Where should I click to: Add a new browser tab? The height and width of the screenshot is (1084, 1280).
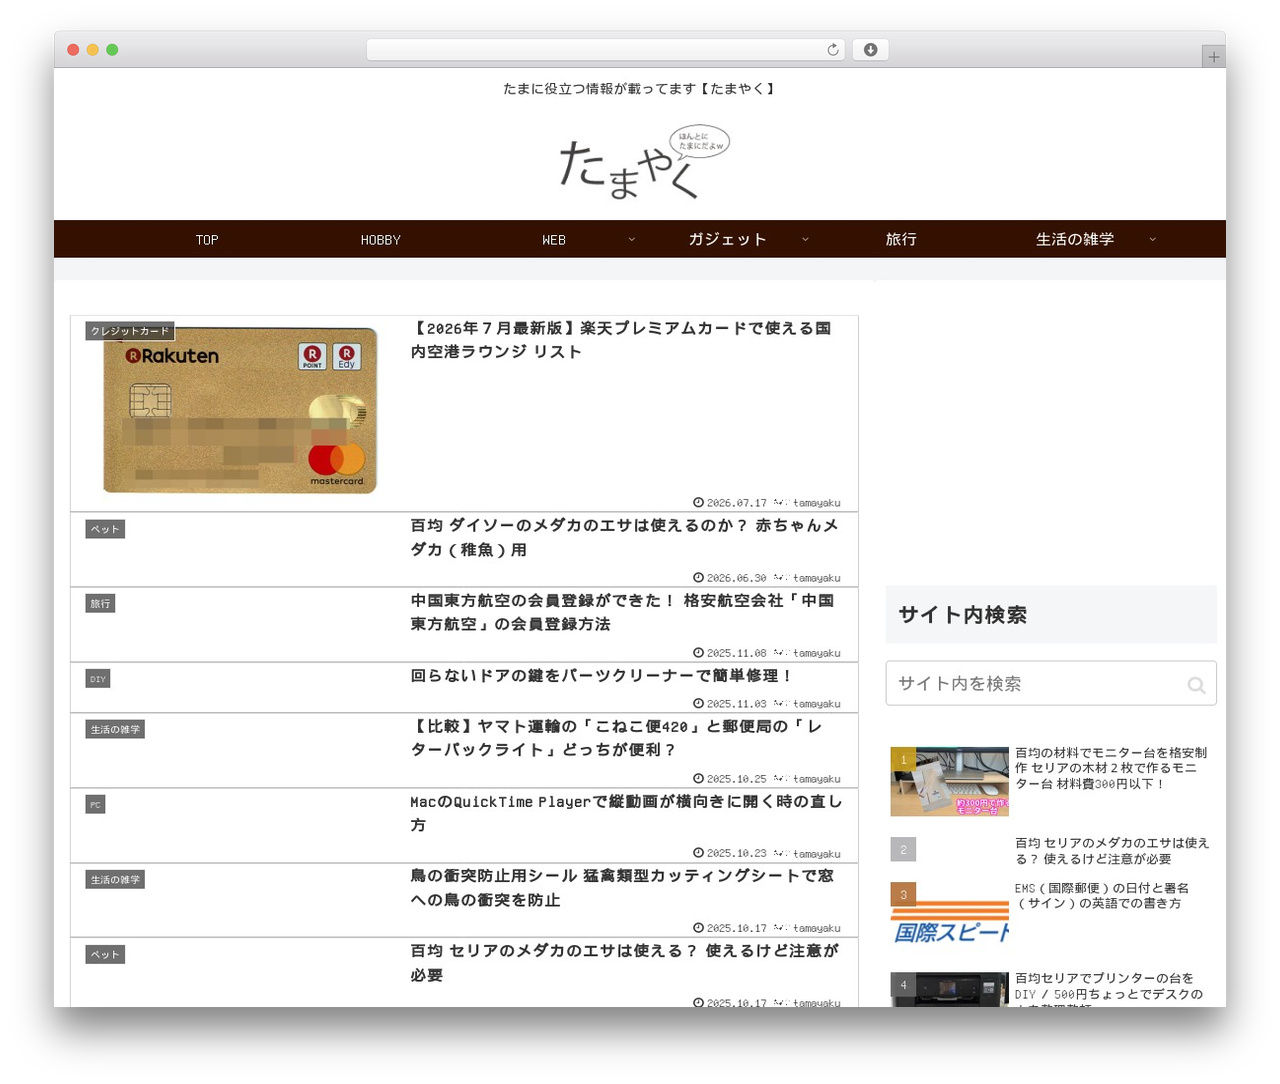[1213, 57]
